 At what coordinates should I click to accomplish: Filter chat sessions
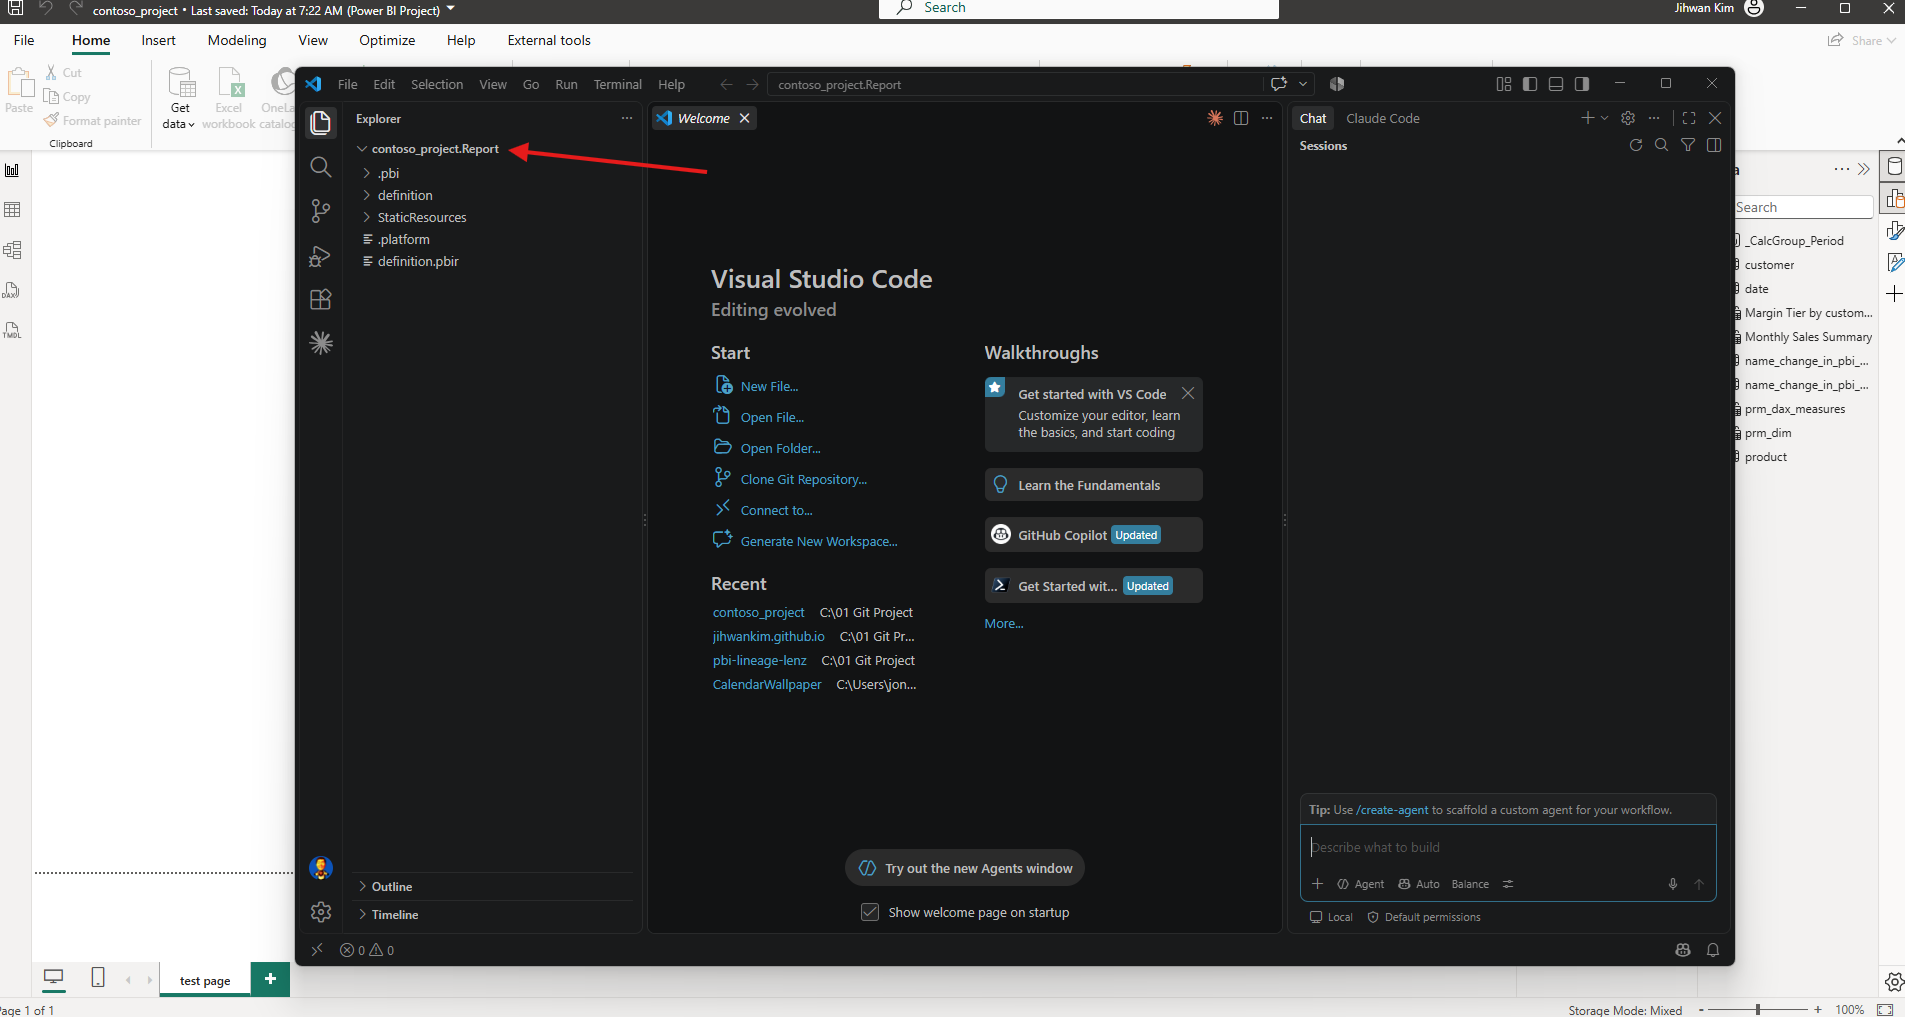click(x=1688, y=145)
